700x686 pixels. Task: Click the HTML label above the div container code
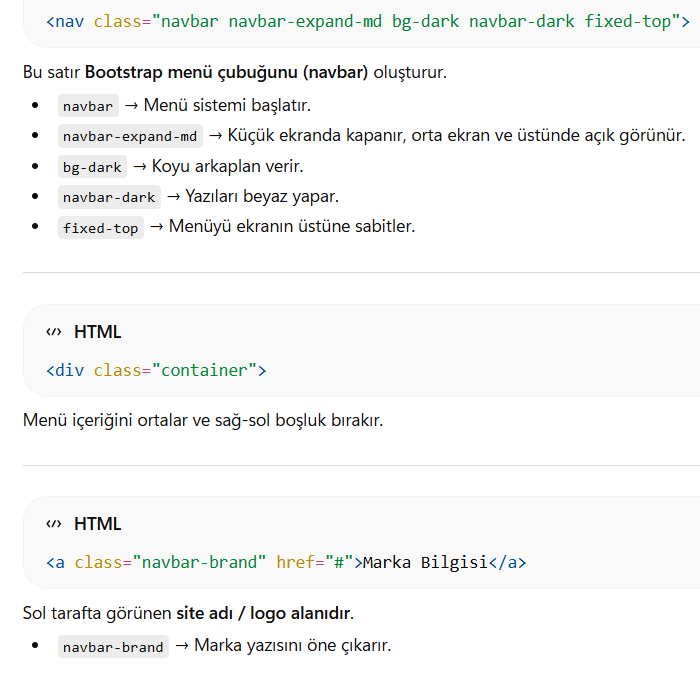click(x=97, y=332)
